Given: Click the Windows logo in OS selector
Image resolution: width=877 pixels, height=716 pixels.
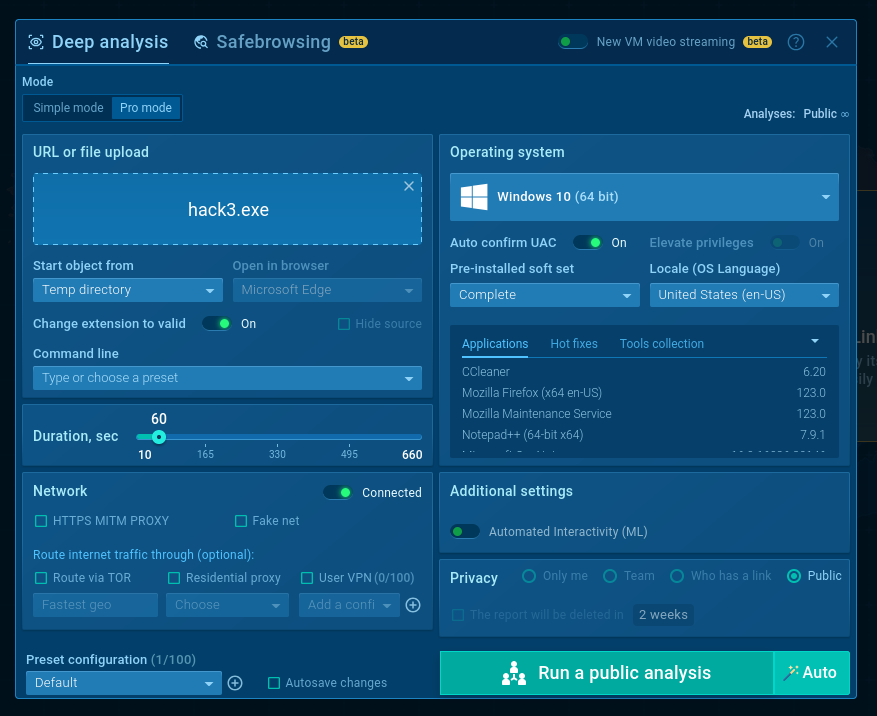Looking at the screenshot, I should click(474, 197).
